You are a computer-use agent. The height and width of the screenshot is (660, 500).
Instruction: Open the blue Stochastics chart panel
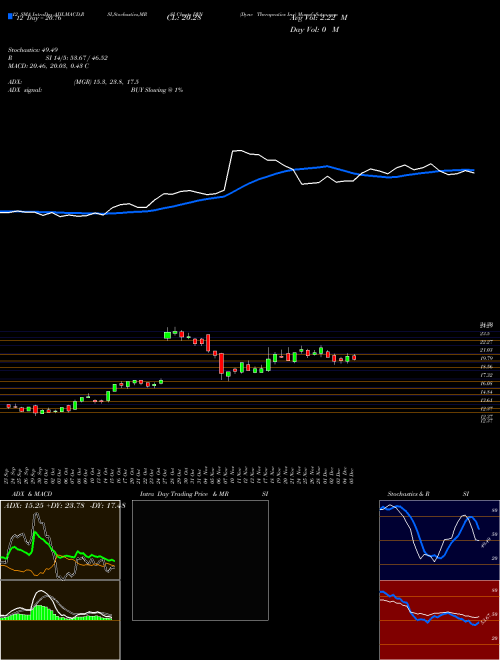click(x=439, y=540)
